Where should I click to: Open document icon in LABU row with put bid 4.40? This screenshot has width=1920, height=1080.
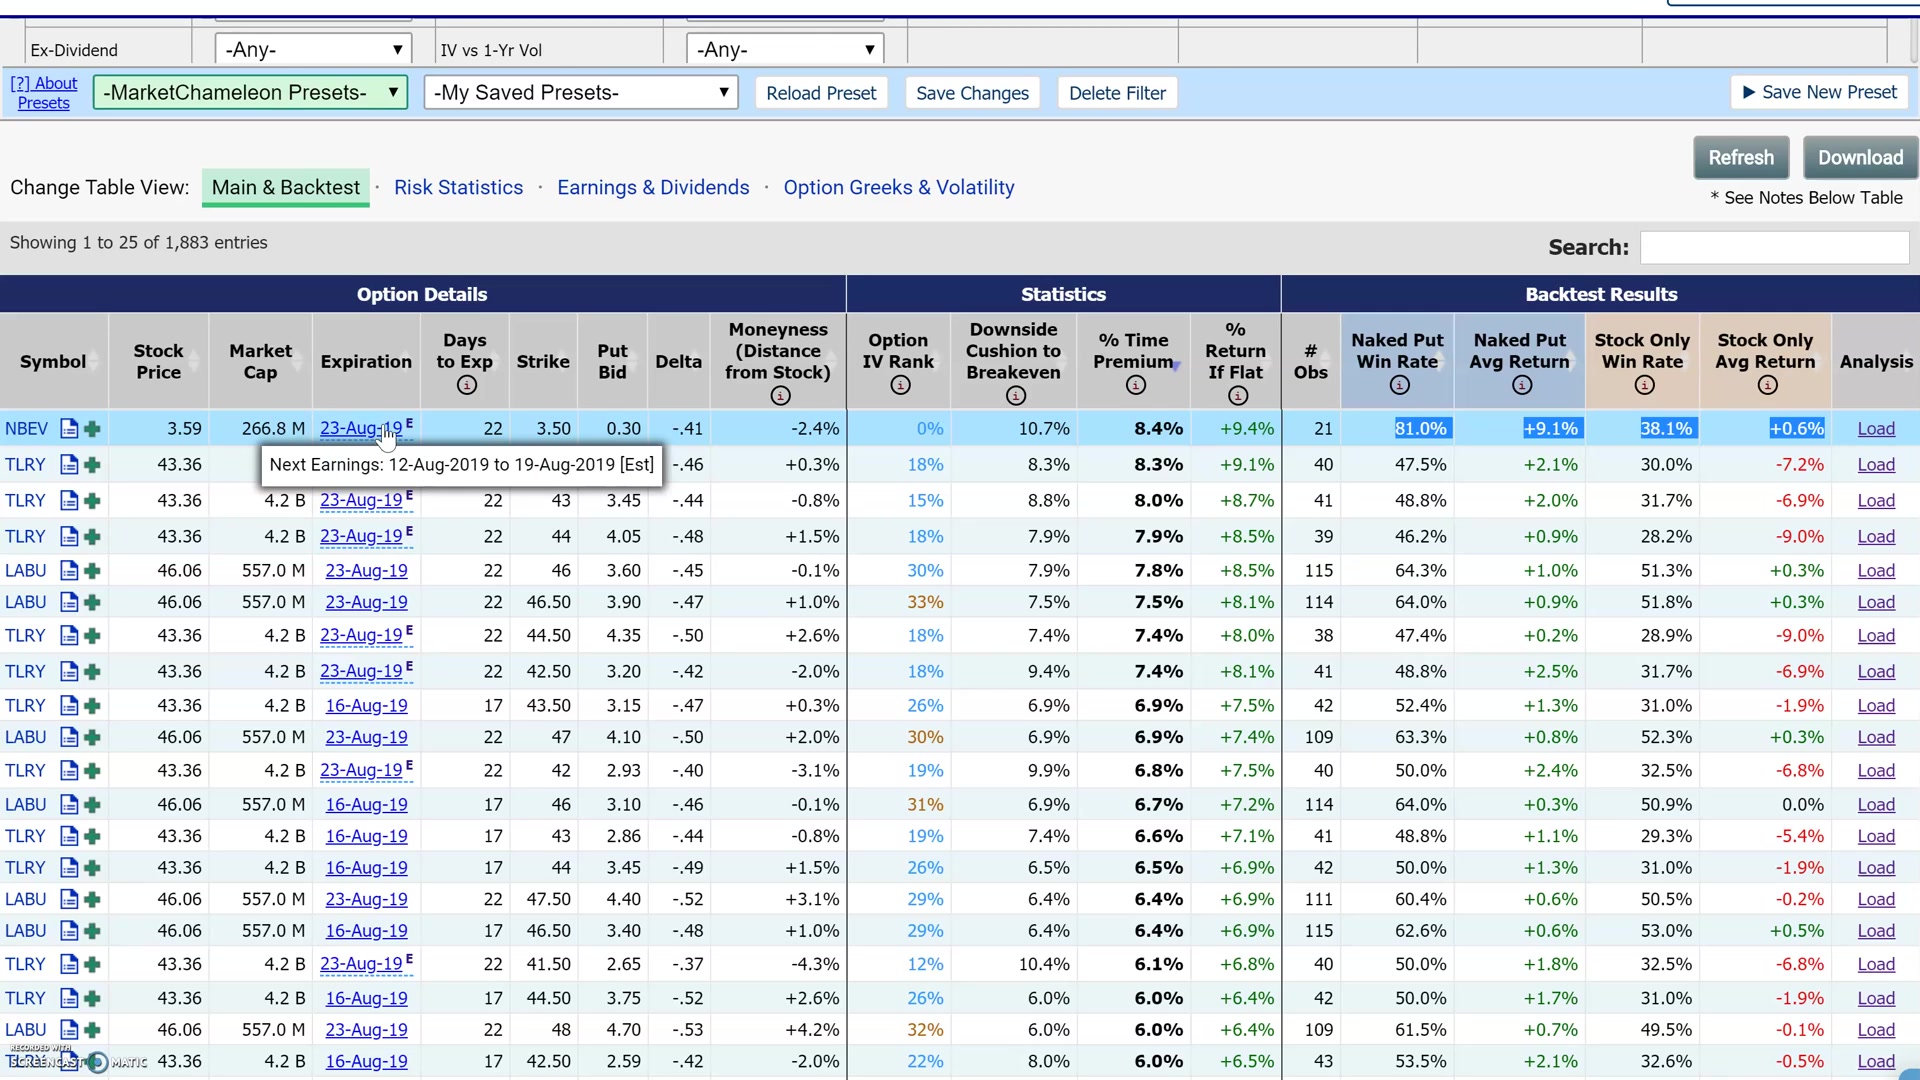click(x=69, y=900)
